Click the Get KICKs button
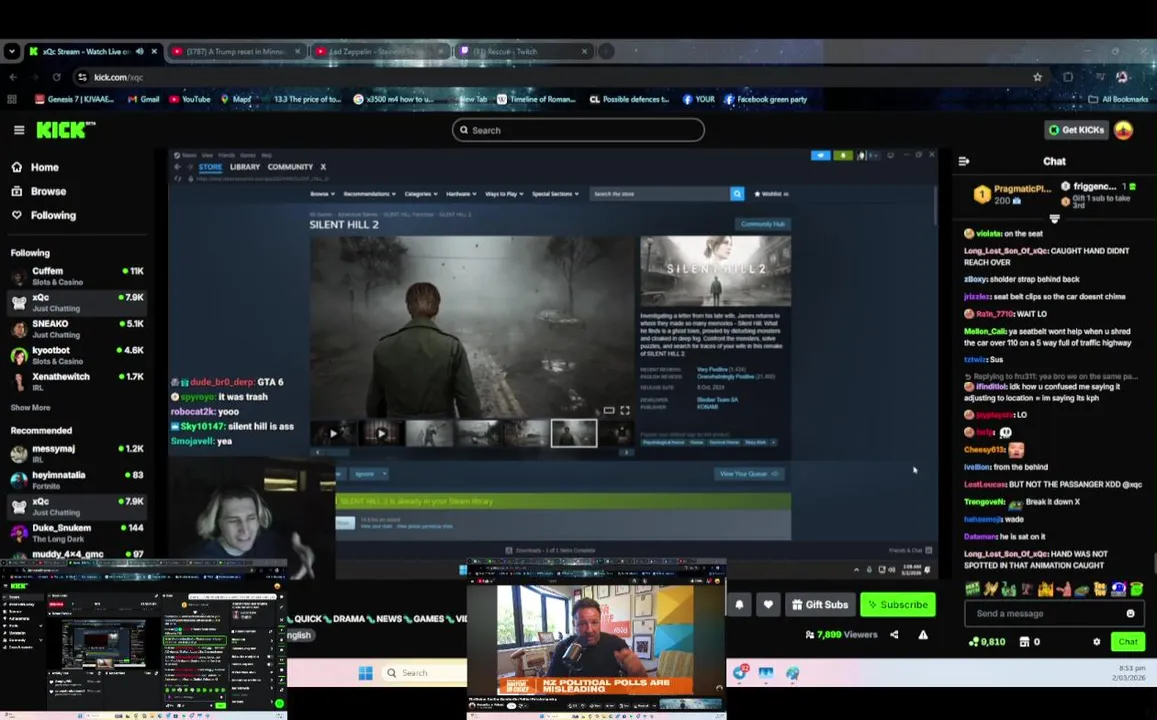This screenshot has width=1157, height=720. (1077, 130)
